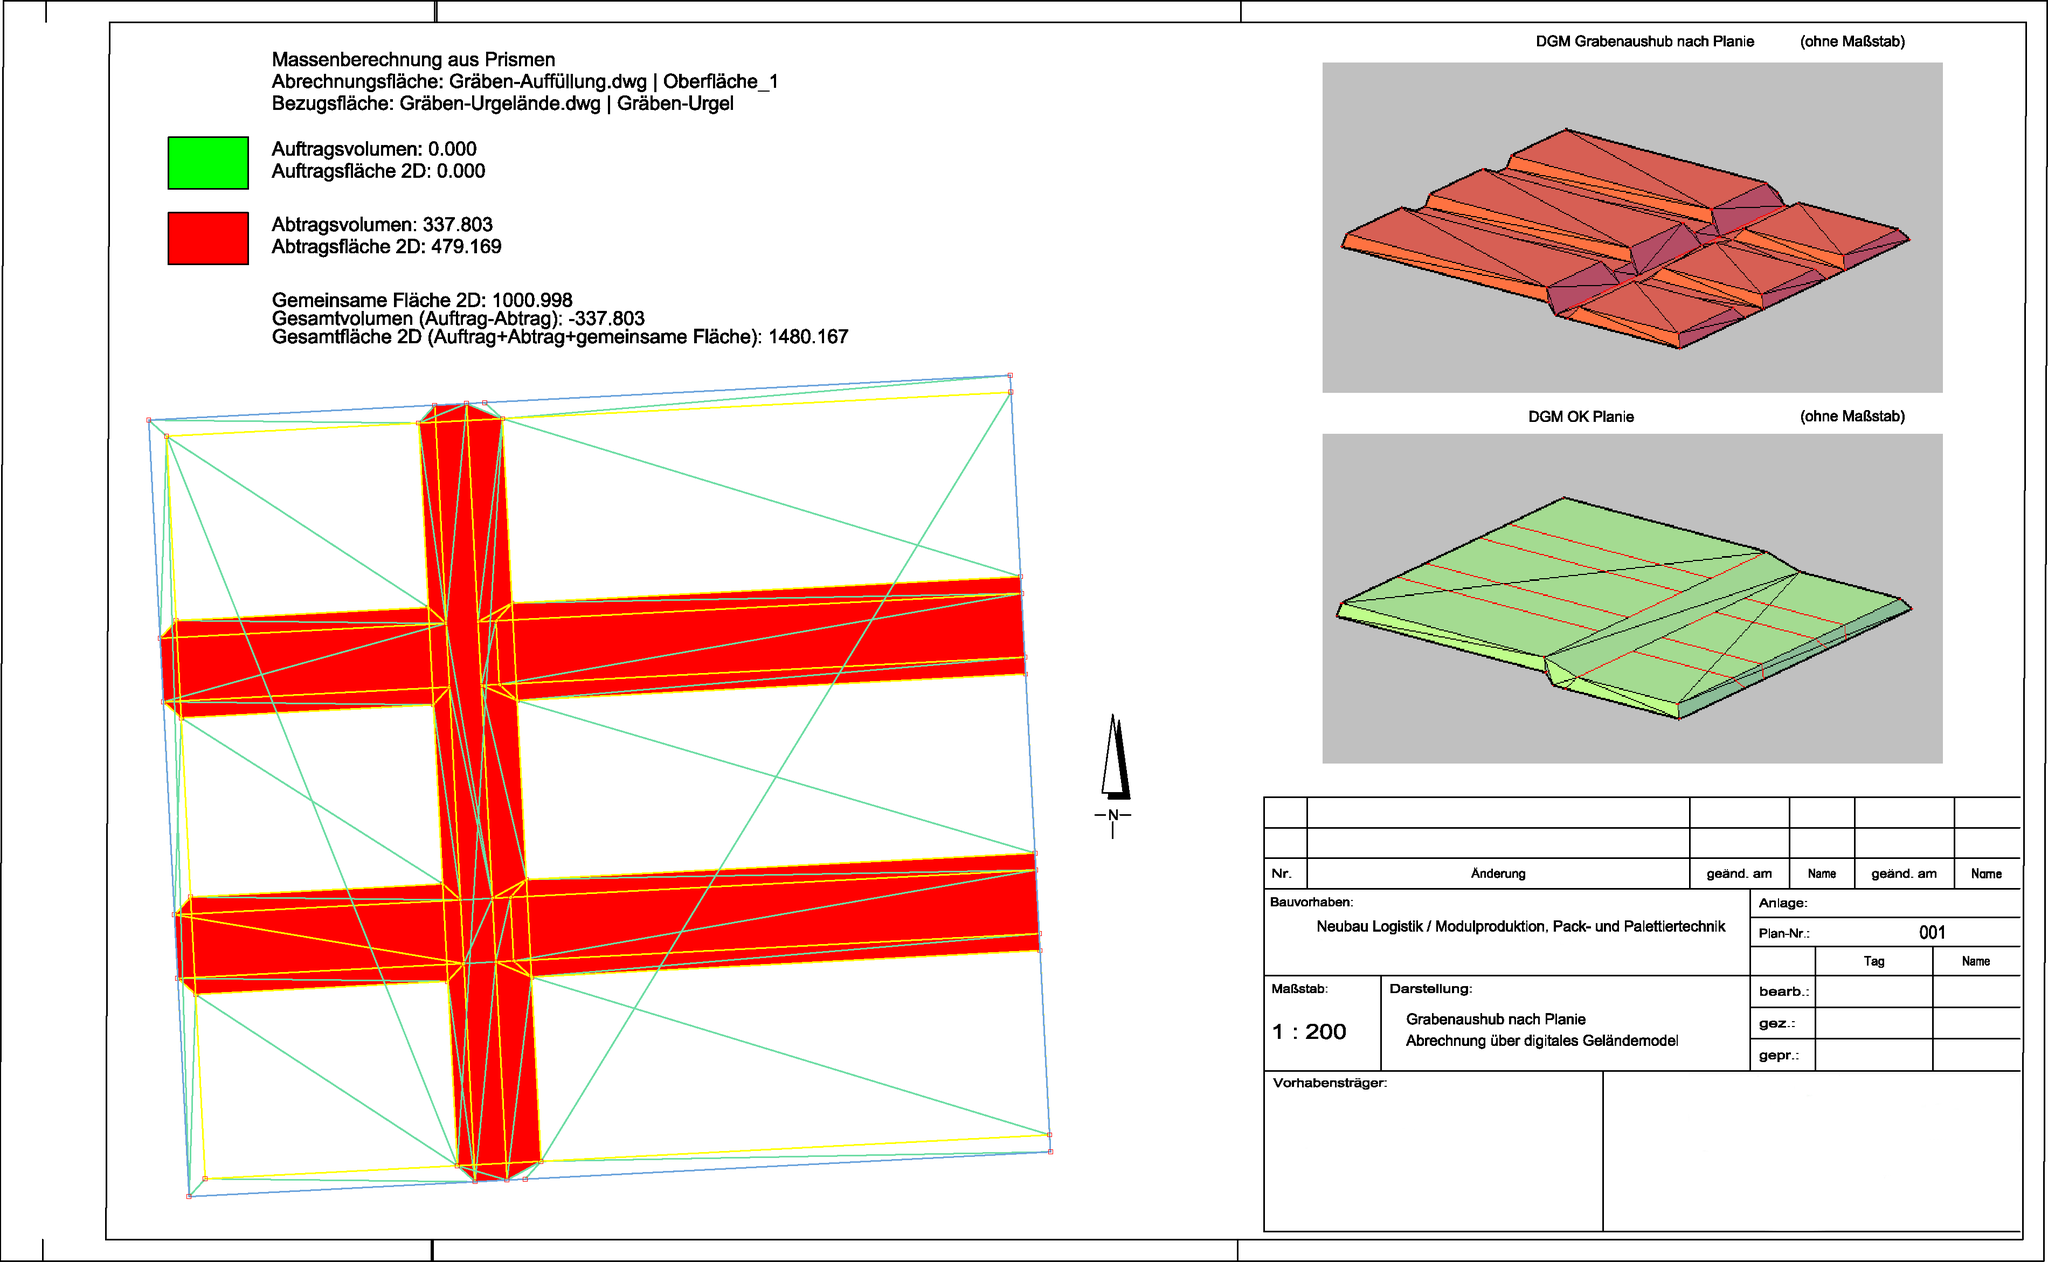
Task: Click the Bauvorhaben project name text
Action: [1520, 927]
